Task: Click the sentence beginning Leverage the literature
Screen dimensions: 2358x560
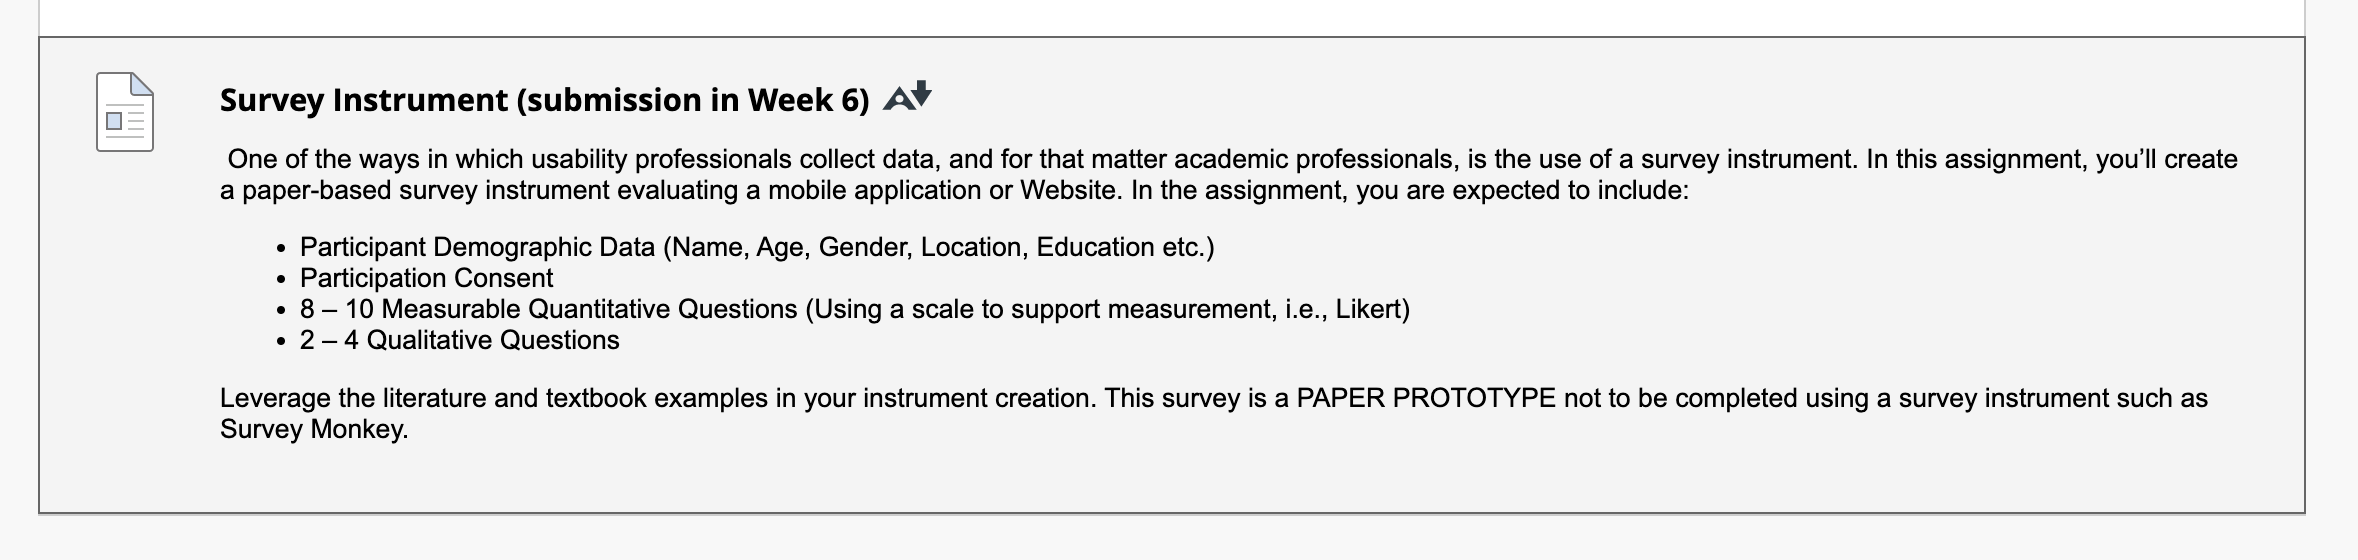Action: tap(658, 398)
